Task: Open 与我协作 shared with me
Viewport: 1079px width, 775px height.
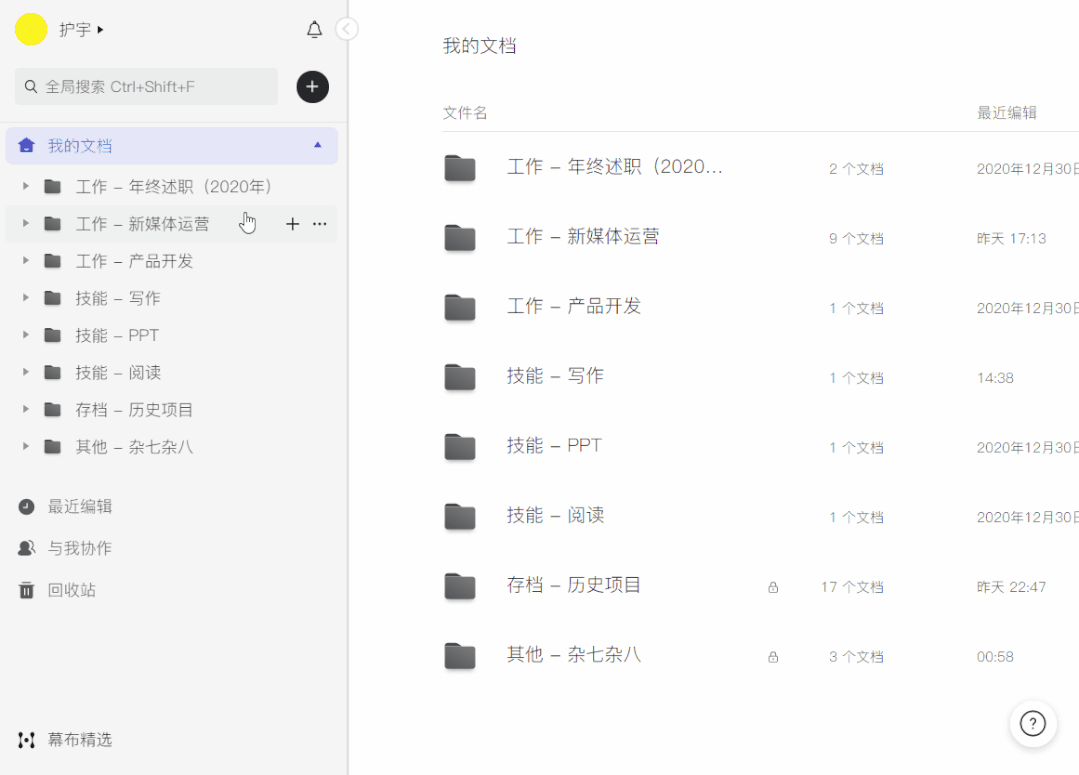Action: click(80, 549)
